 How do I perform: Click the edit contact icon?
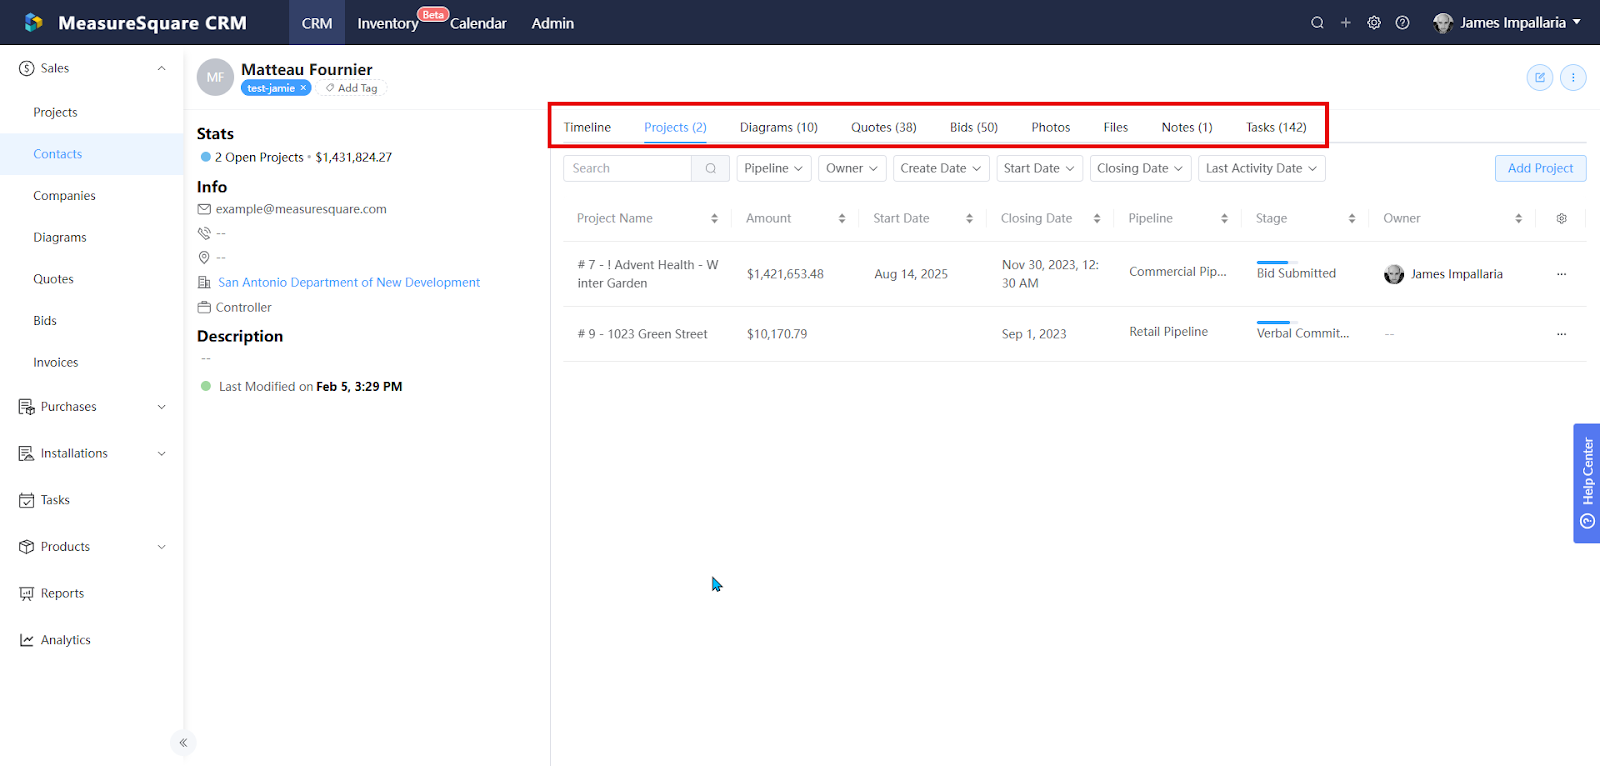(x=1540, y=77)
